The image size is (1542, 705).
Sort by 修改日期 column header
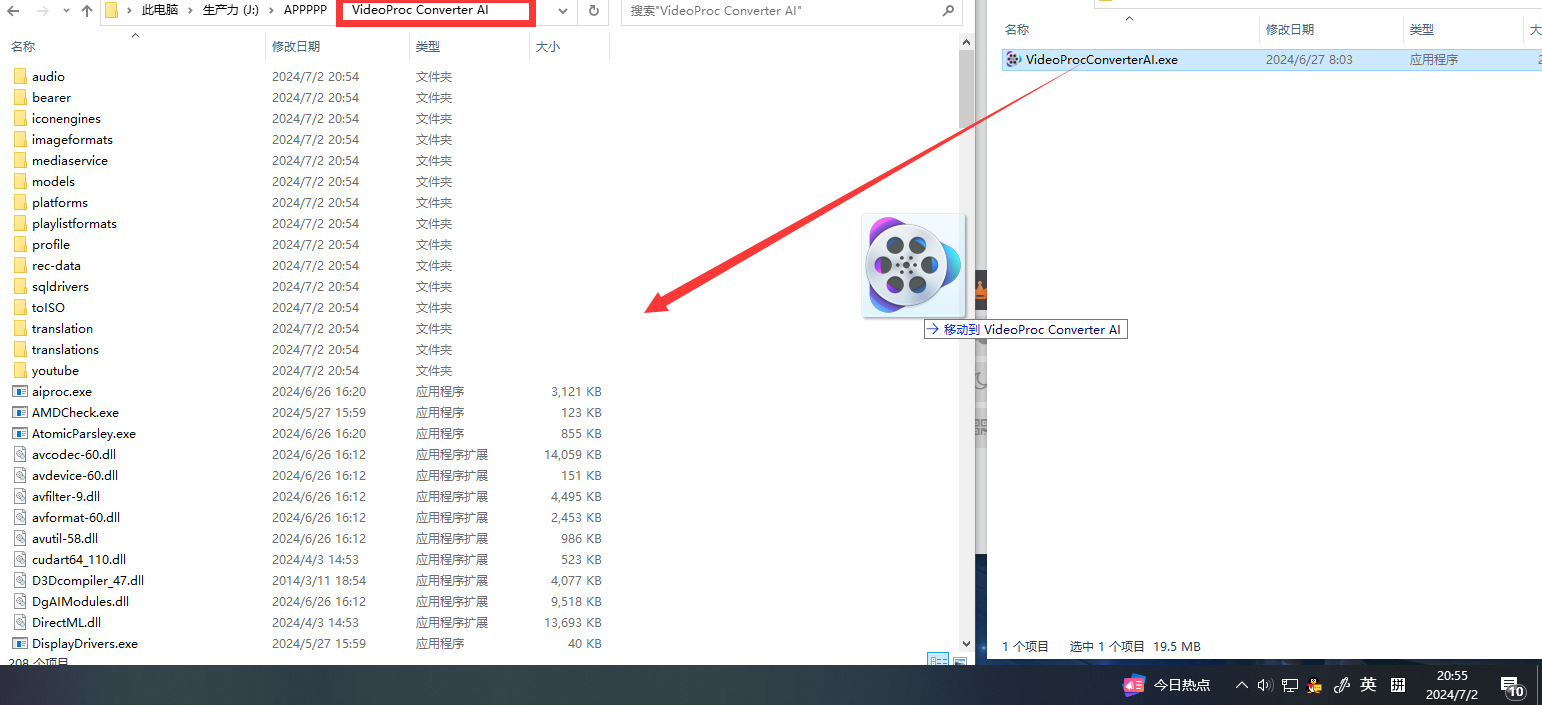tap(296, 46)
